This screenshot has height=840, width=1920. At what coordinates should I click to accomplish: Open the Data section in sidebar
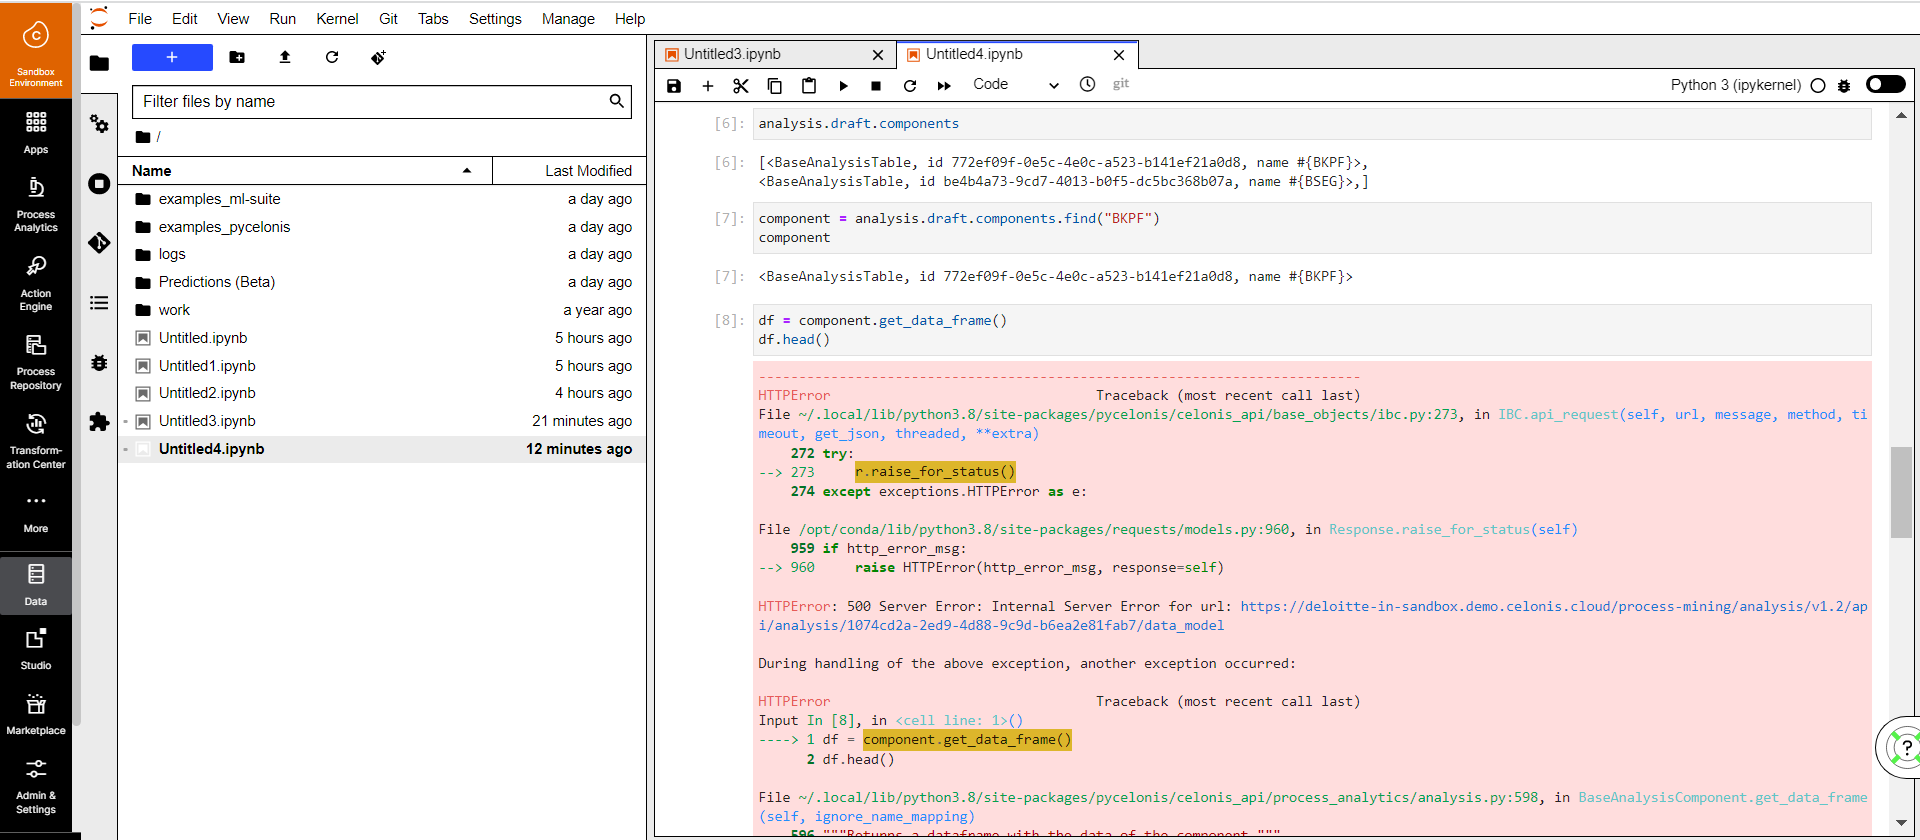(36, 585)
